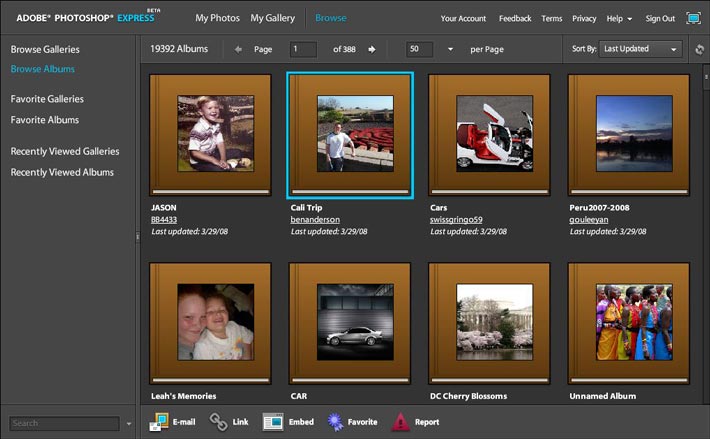Open the Cars album thumbnail
The image size is (710, 439).
488,133
